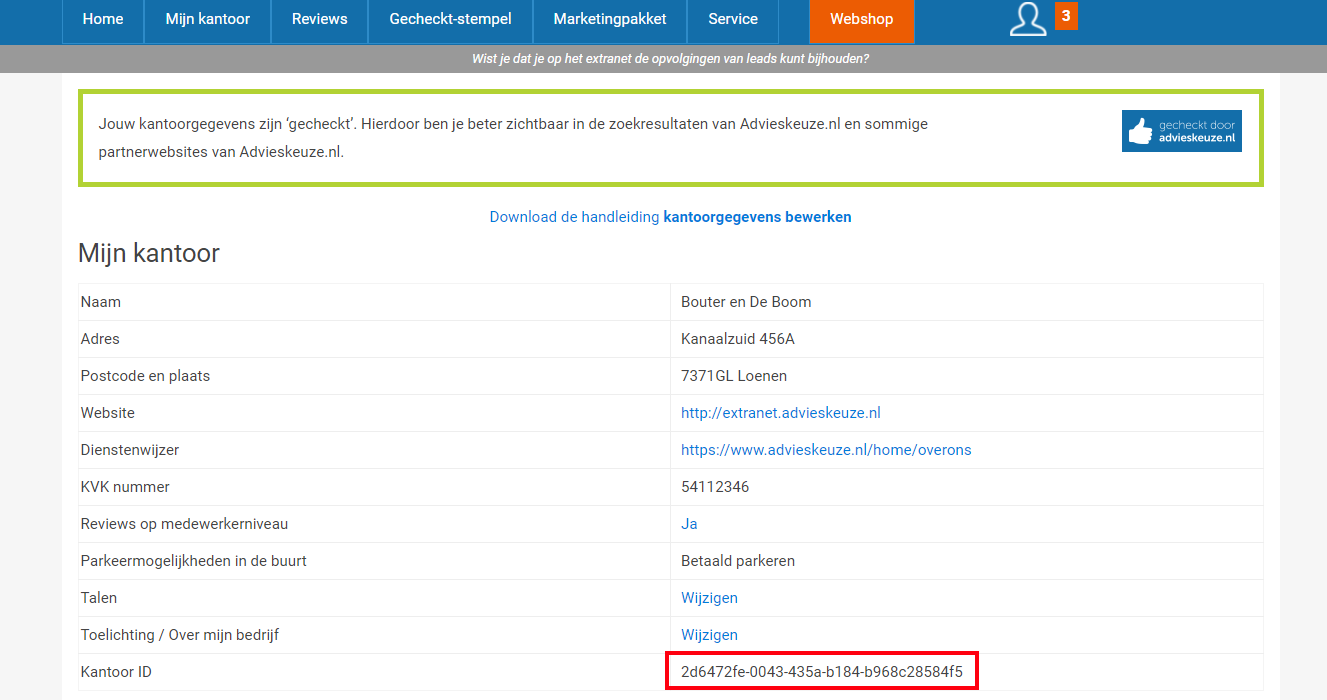
Task: Click the 'Wist je dat' tip banner text
Action: (x=670, y=59)
